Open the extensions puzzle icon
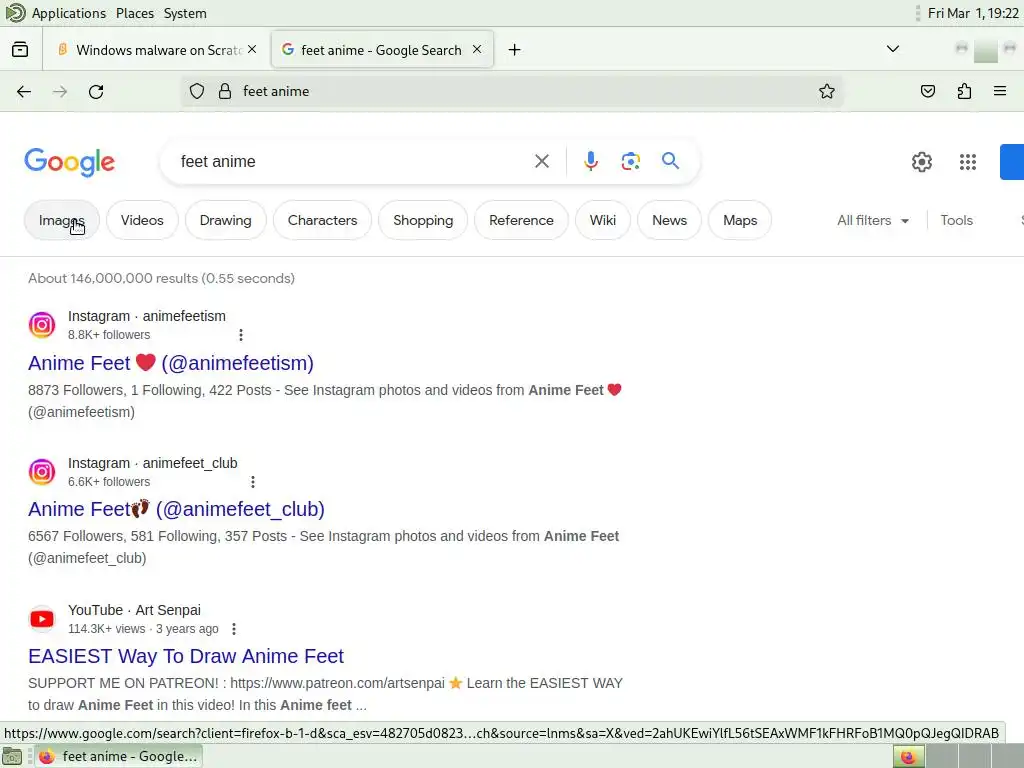Screen dimensions: 1024x768 pyautogui.click(x=964, y=91)
